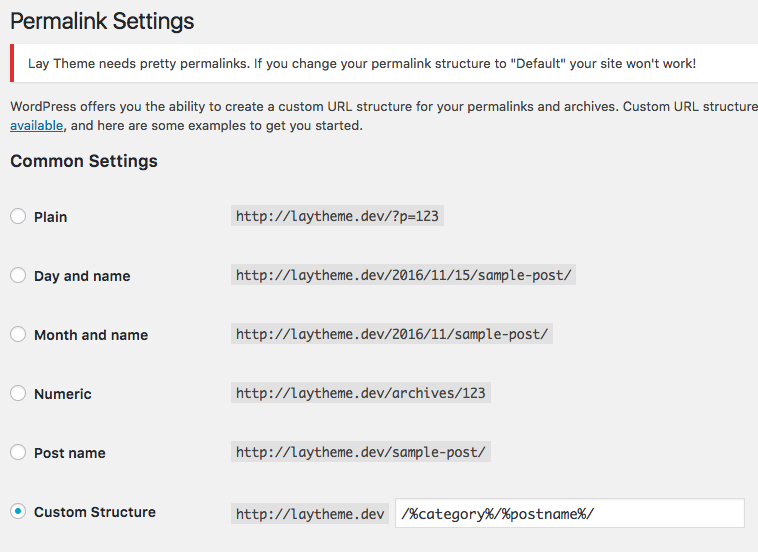
Task: Click the "Custom Structure" label
Action: point(94,512)
